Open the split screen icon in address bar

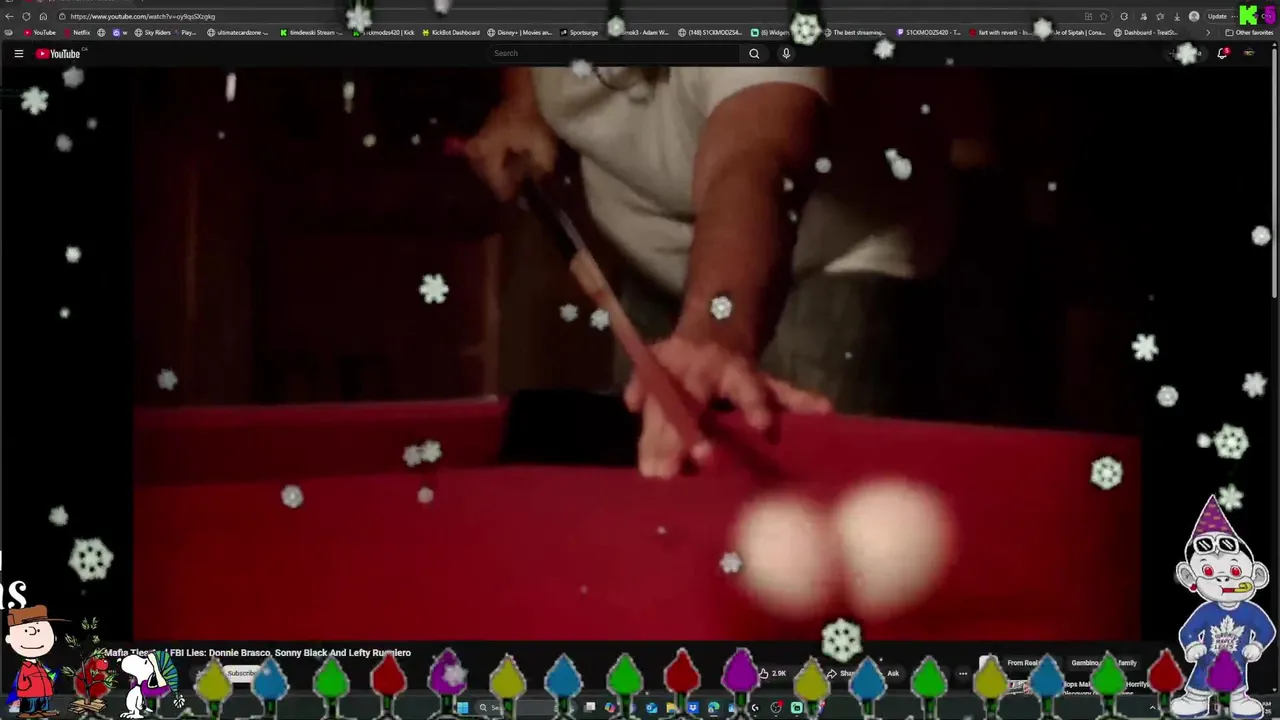1088,16
